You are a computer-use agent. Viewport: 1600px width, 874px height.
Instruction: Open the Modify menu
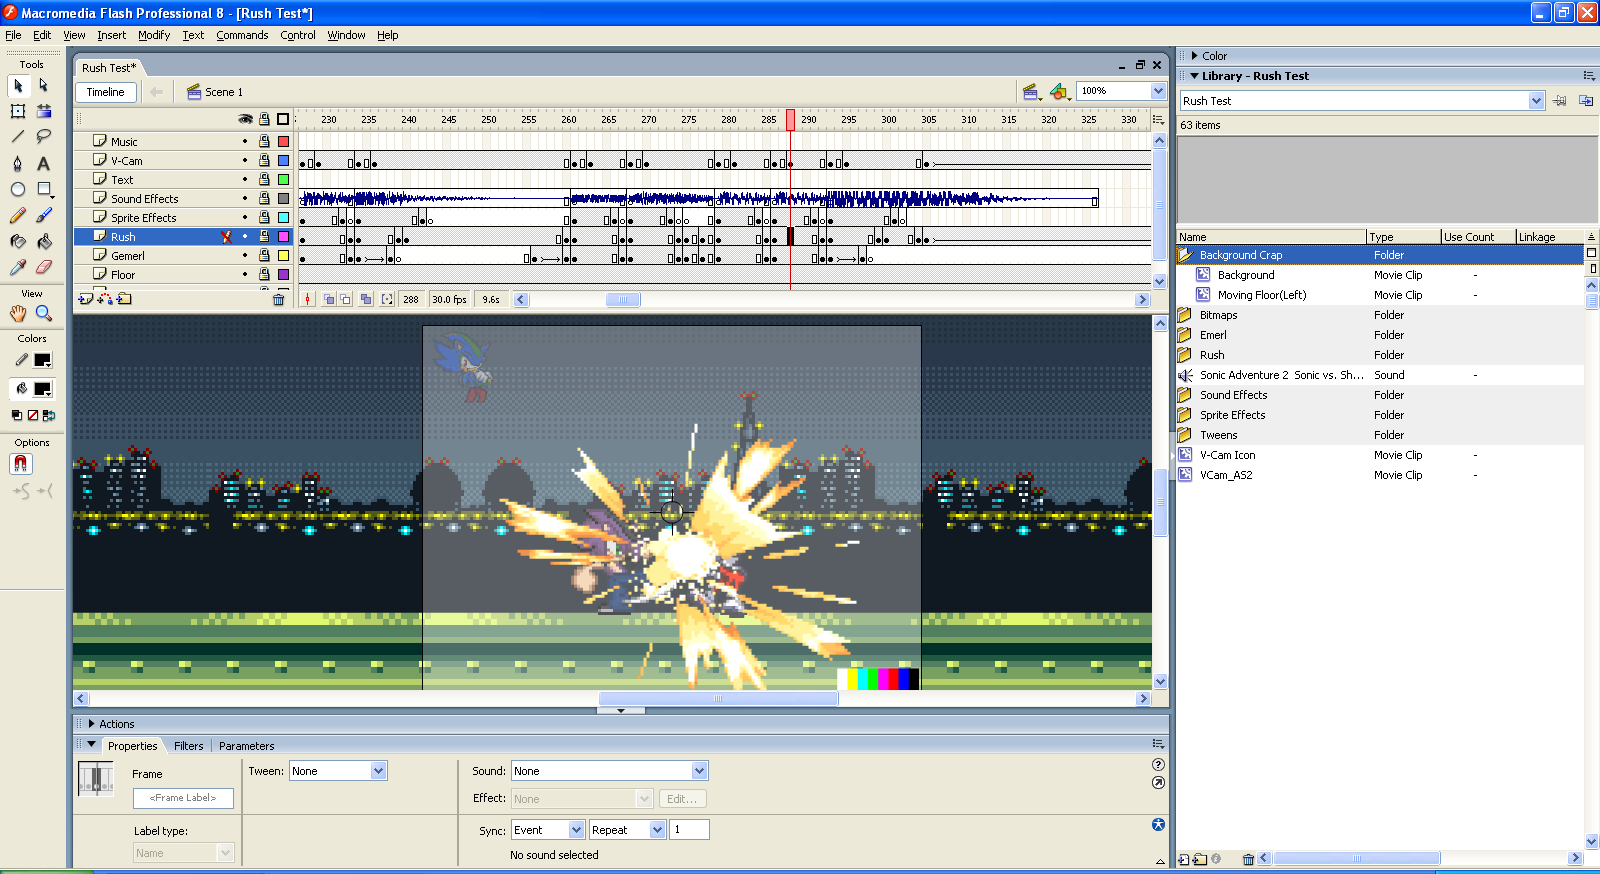coord(154,35)
